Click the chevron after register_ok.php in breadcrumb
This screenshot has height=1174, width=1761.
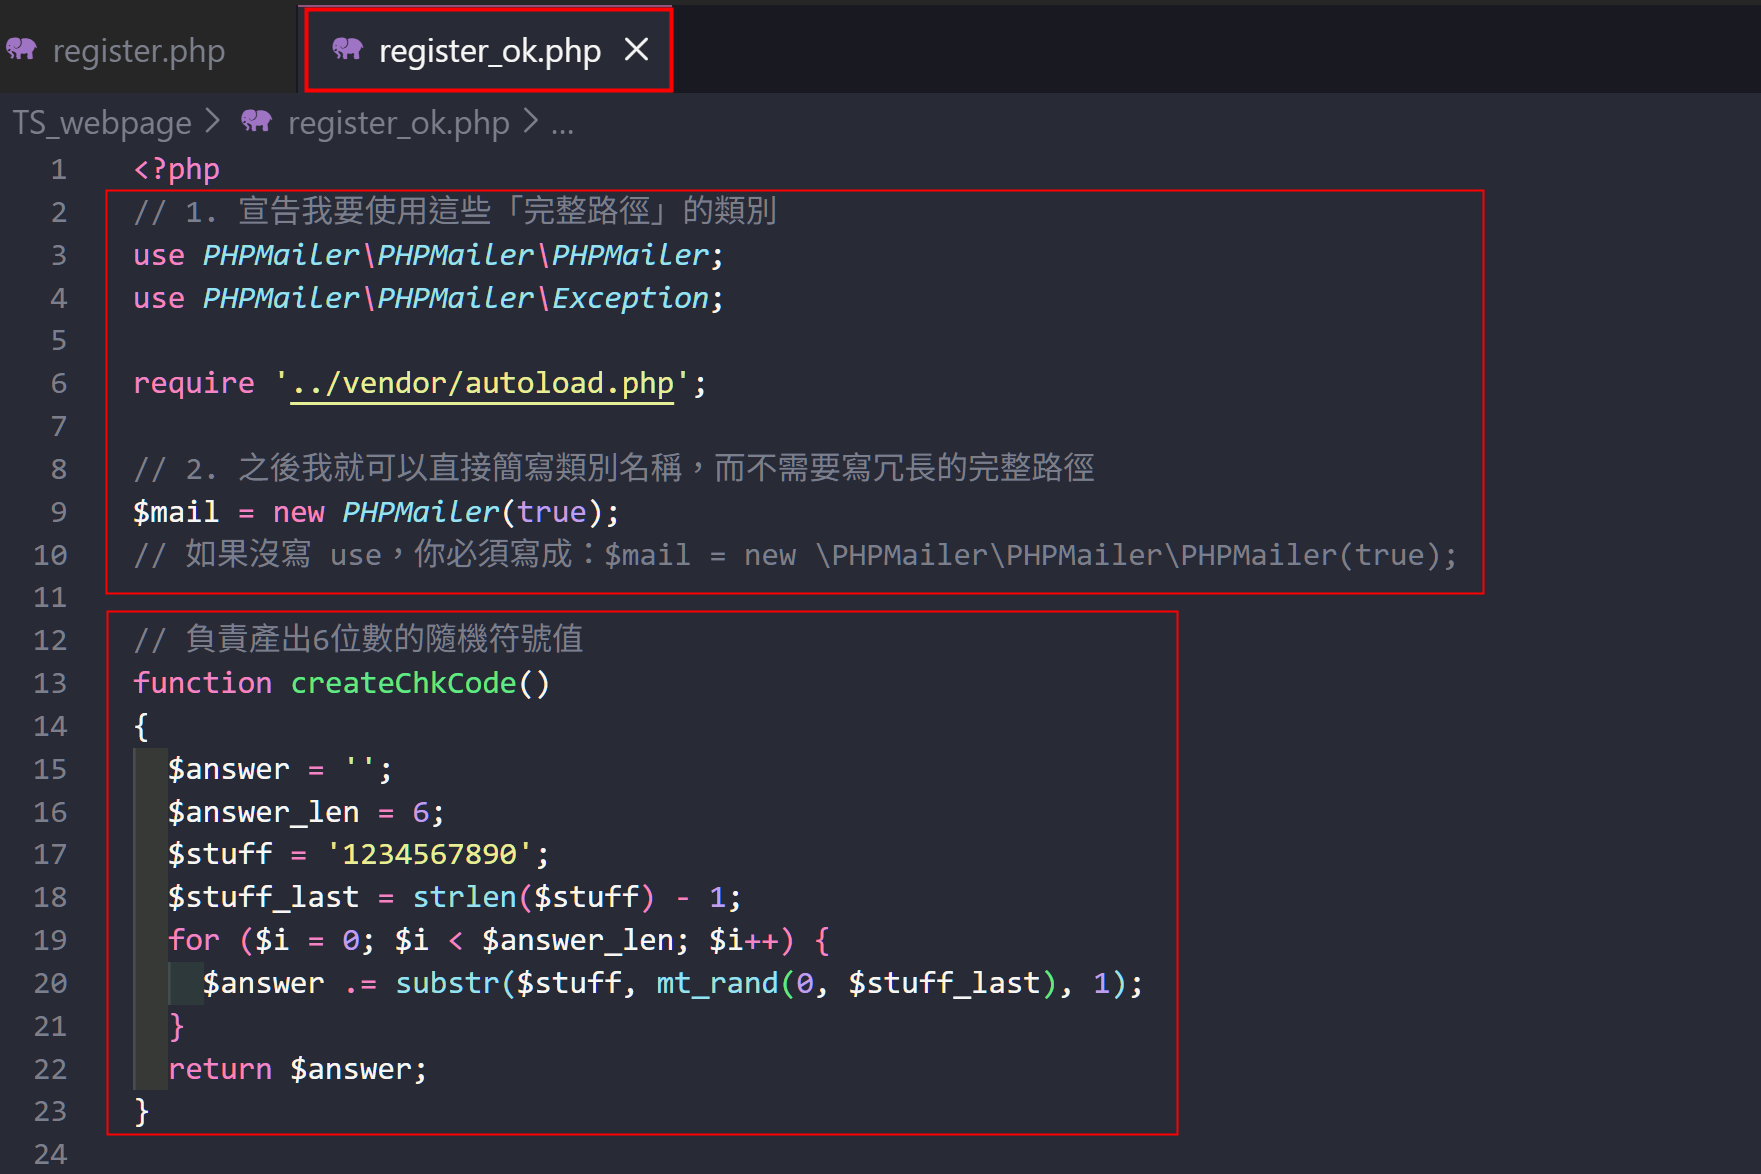[530, 121]
